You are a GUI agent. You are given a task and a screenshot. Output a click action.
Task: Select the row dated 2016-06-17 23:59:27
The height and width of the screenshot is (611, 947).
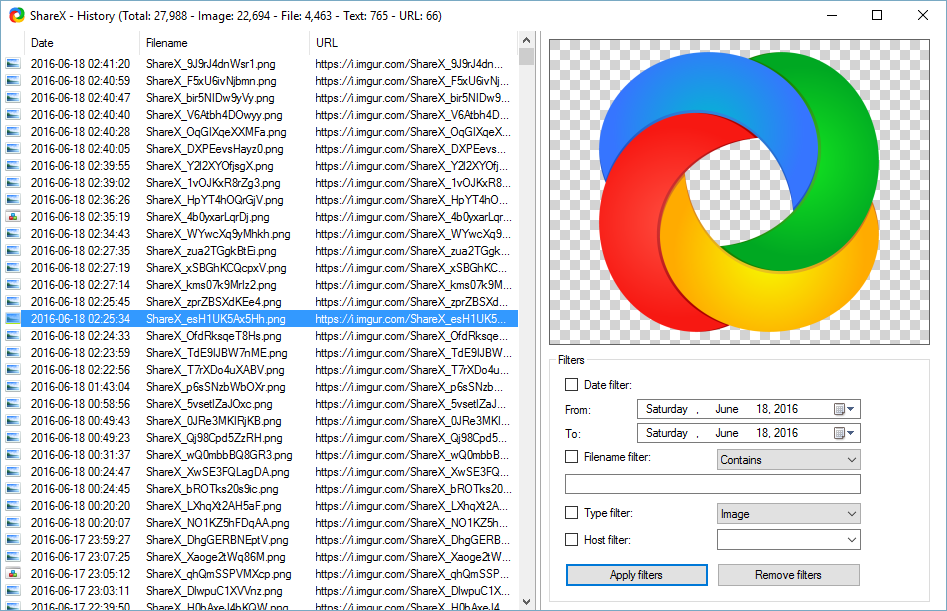tap(261, 540)
